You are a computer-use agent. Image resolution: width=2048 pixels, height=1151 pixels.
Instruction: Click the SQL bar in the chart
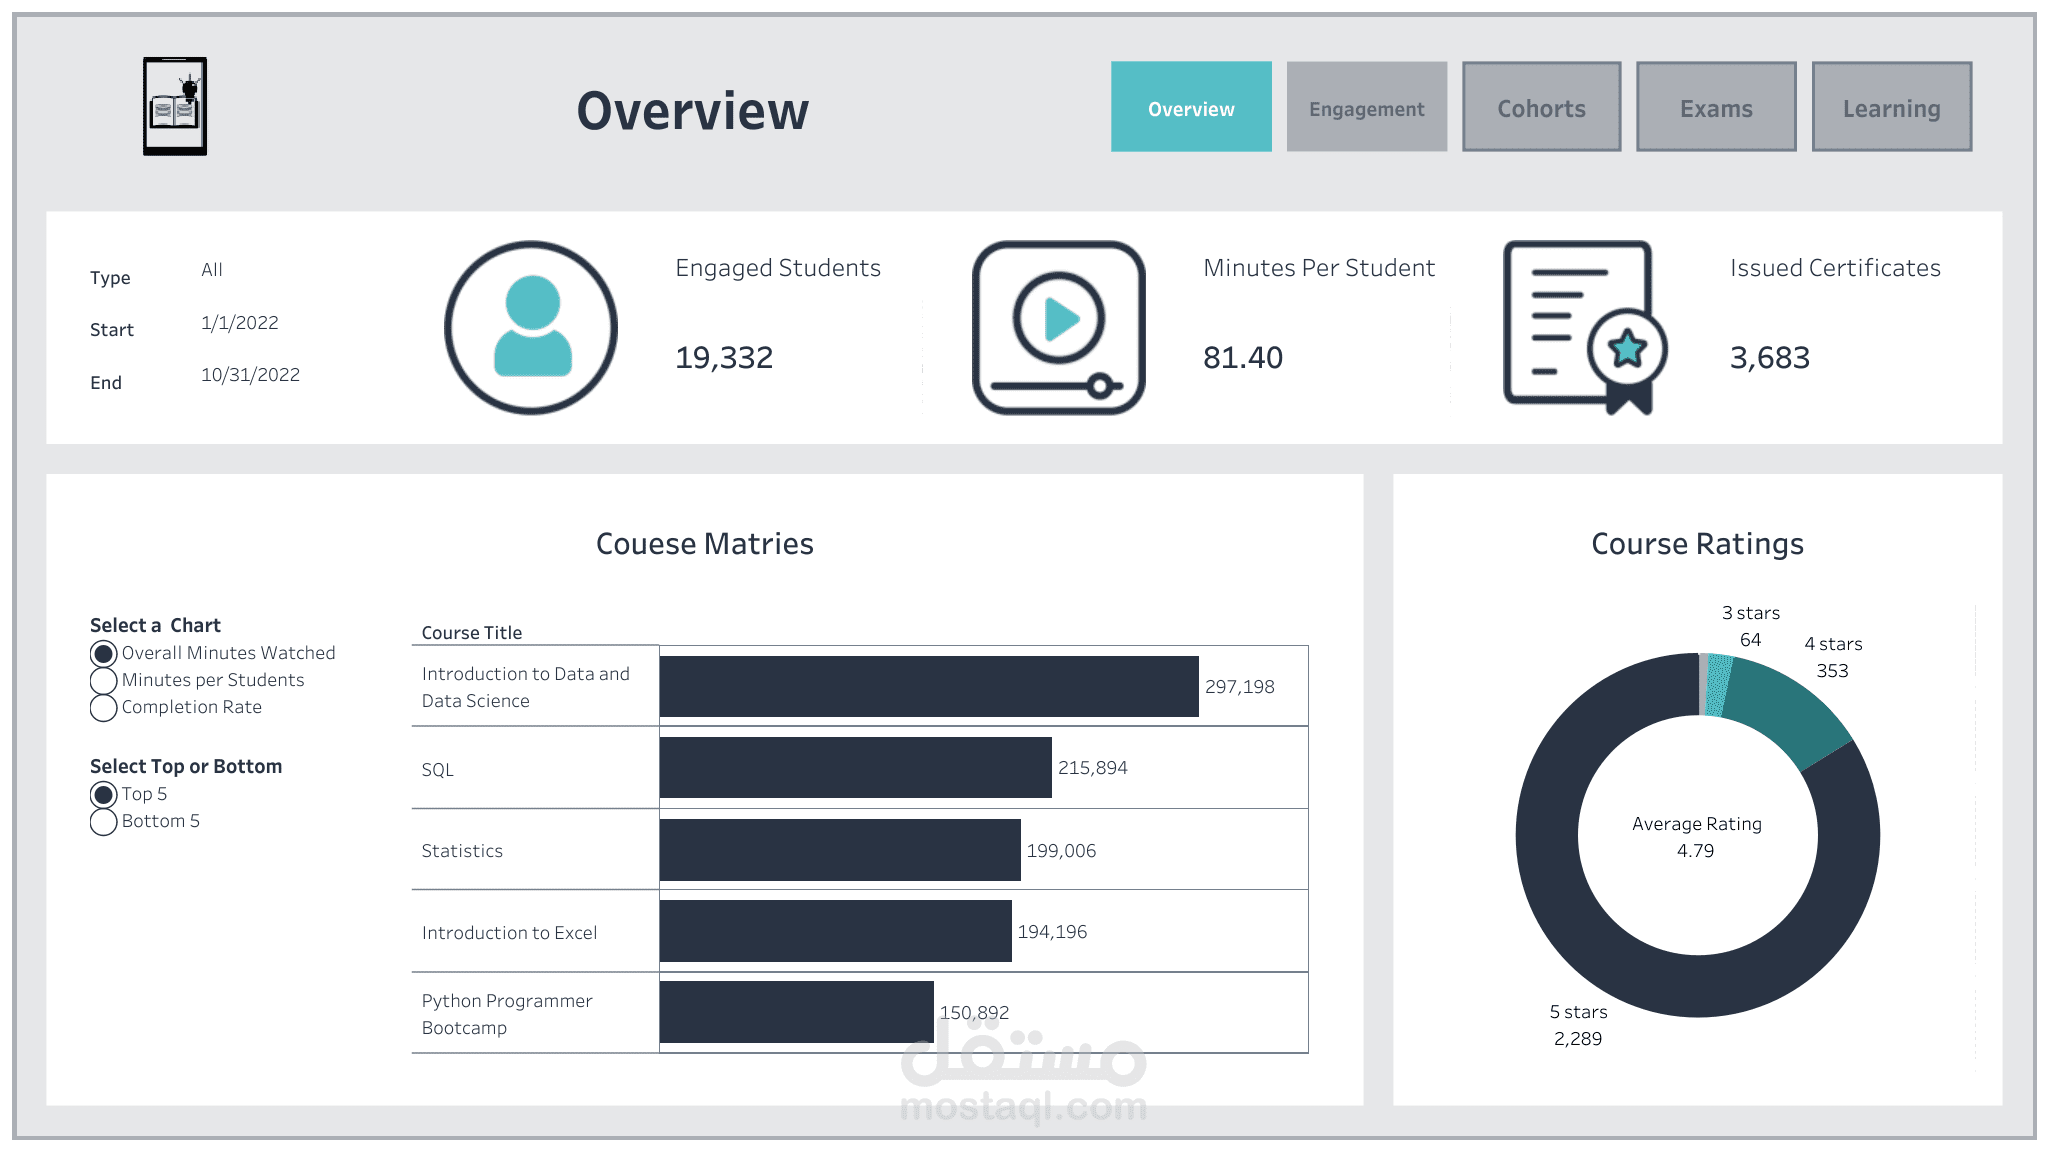(856, 768)
